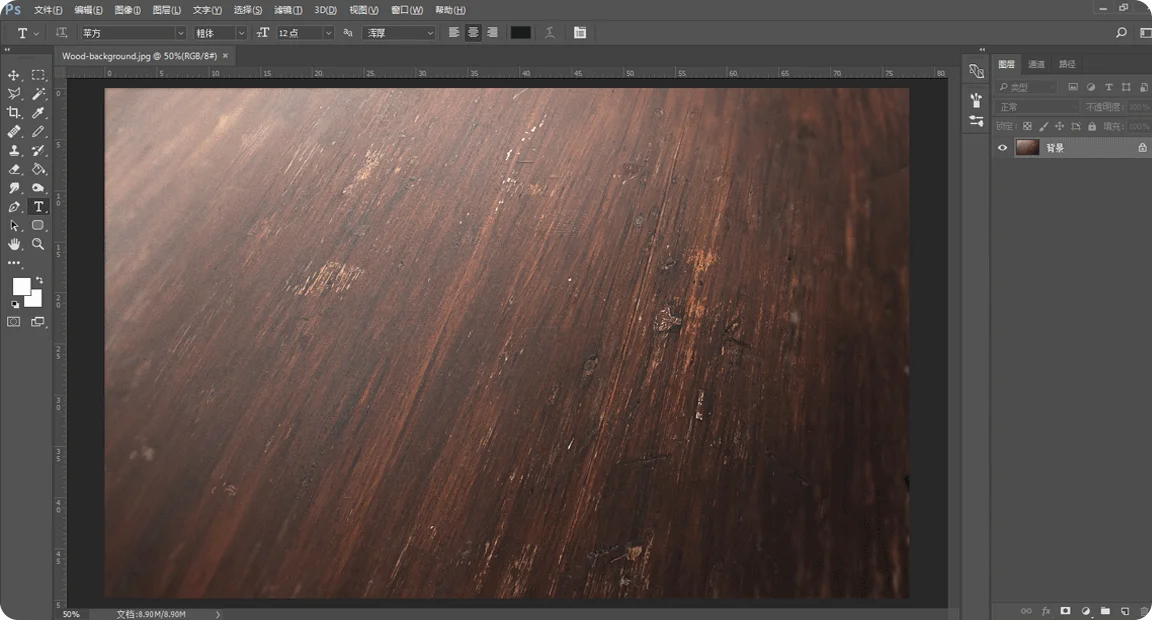The image size is (1152, 620).
Task: Open the anti-aliasing dropdown 浑厚
Action: click(400, 33)
